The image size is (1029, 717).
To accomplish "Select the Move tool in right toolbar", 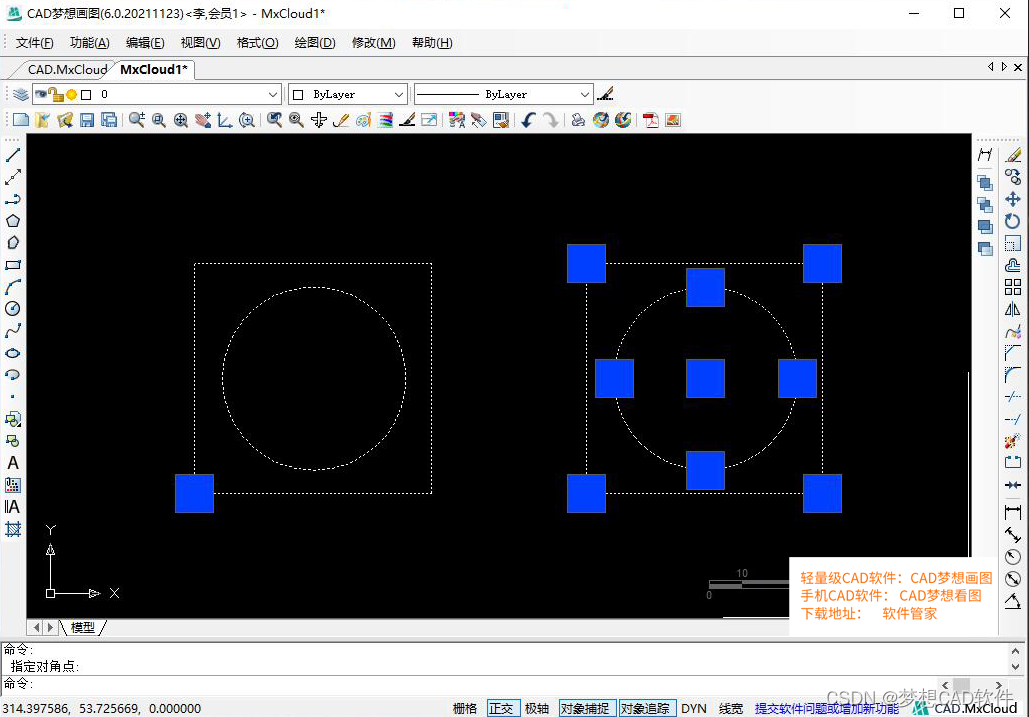I will [1013, 199].
